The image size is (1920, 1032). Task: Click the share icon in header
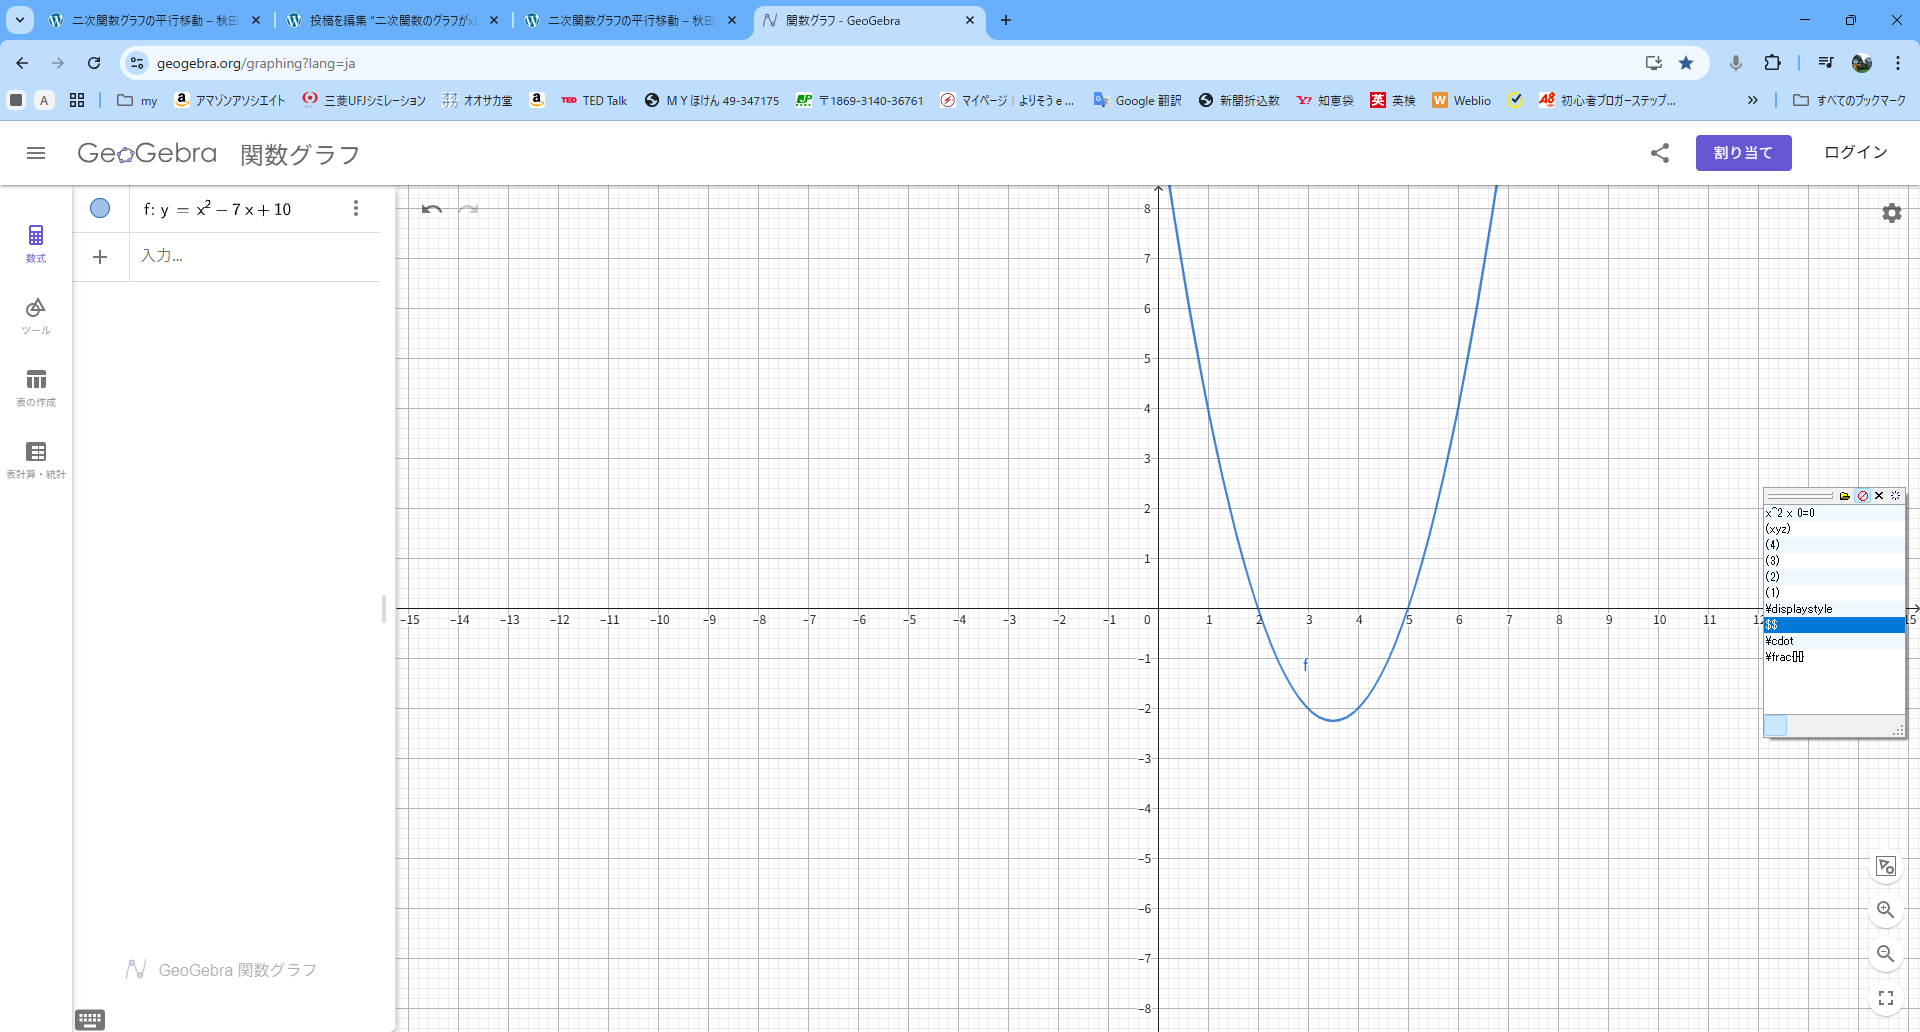pos(1660,153)
